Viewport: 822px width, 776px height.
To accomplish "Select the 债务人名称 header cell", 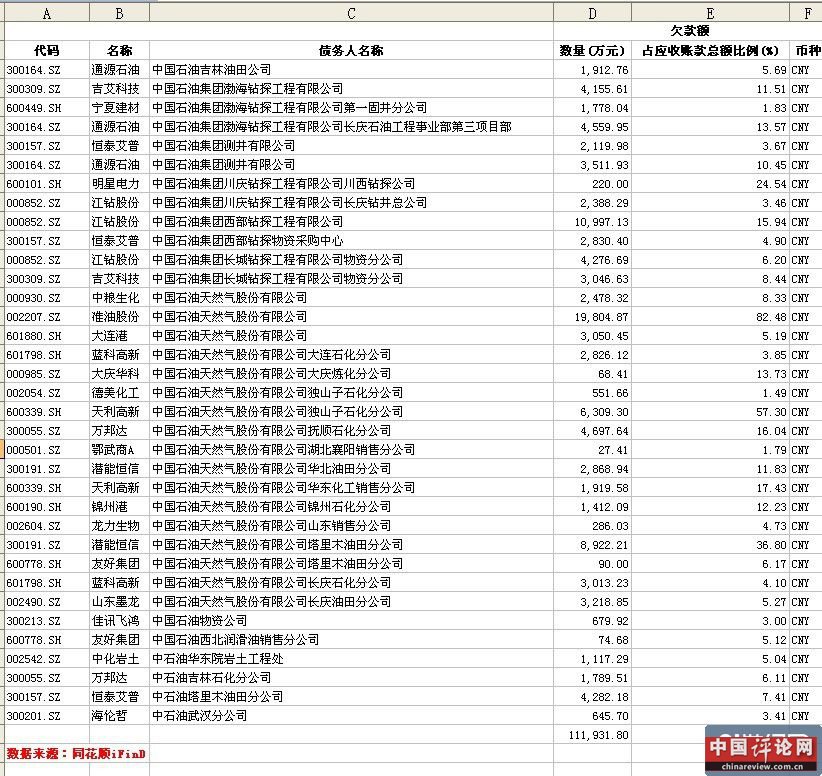I will pyautogui.click(x=351, y=50).
